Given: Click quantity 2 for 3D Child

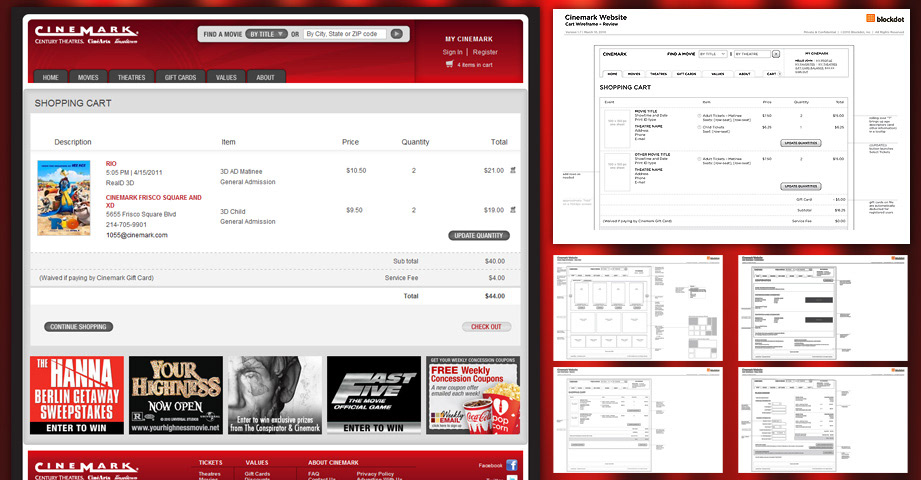Looking at the screenshot, I should 414,210.
